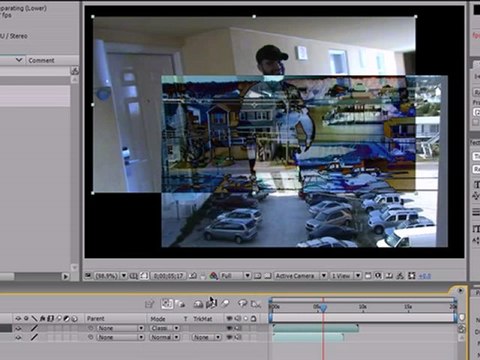Click the 3D layer switch column header

(x=75, y=319)
